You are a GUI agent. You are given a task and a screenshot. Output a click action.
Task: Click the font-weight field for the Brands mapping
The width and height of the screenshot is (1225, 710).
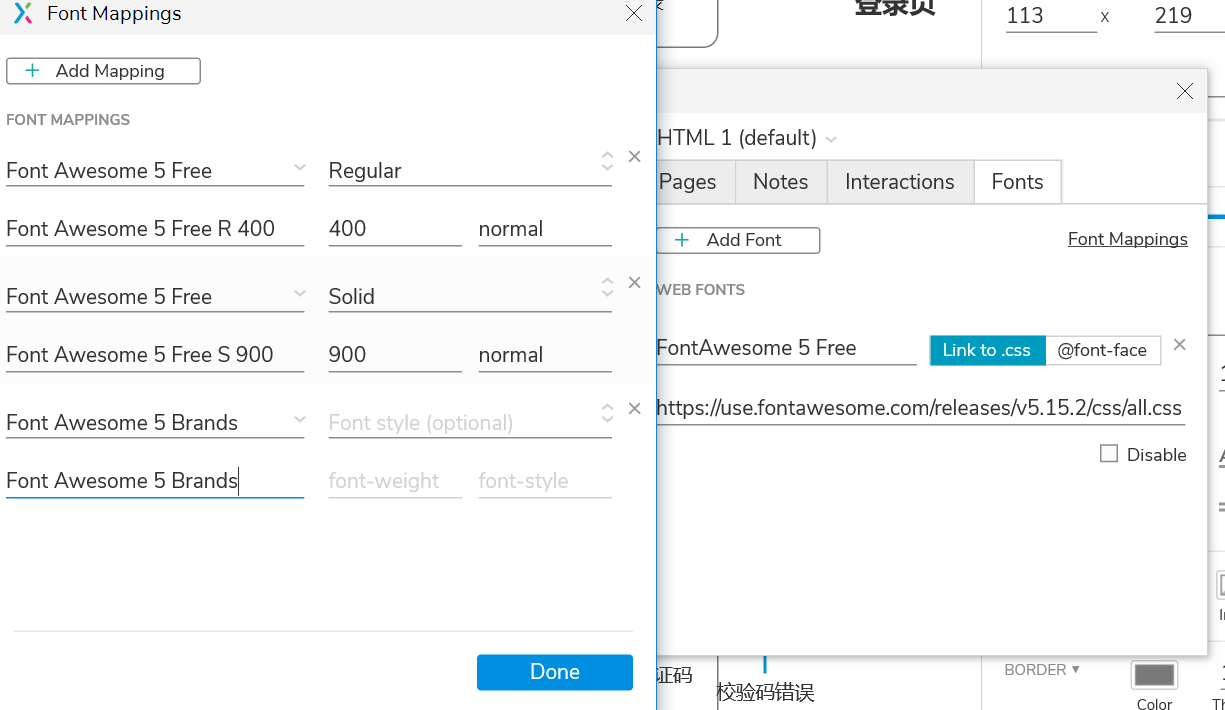(x=394, y=481)
